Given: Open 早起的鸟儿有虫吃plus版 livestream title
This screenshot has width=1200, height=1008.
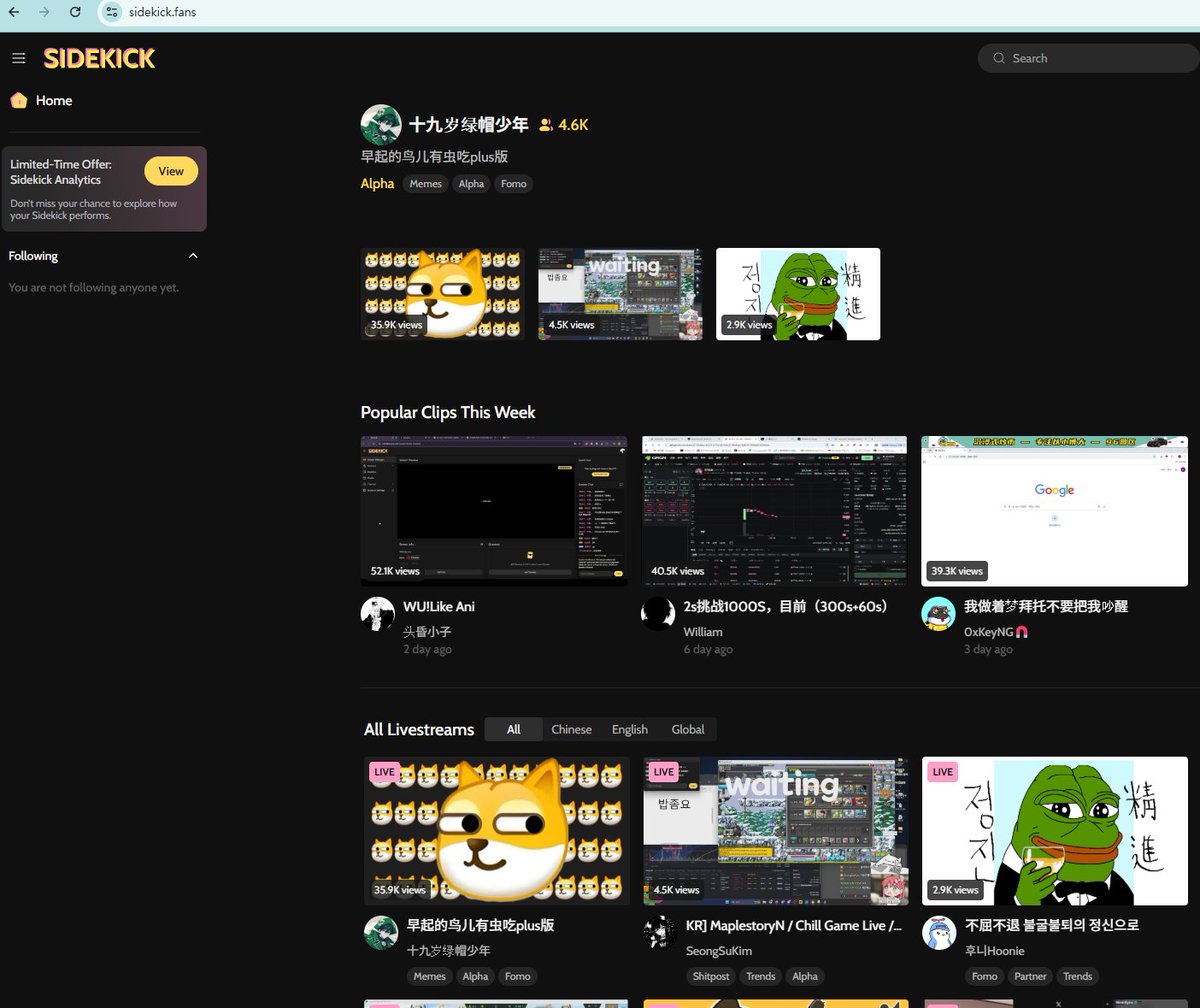Looking at the screenshot, I should [x=480, y=925].
